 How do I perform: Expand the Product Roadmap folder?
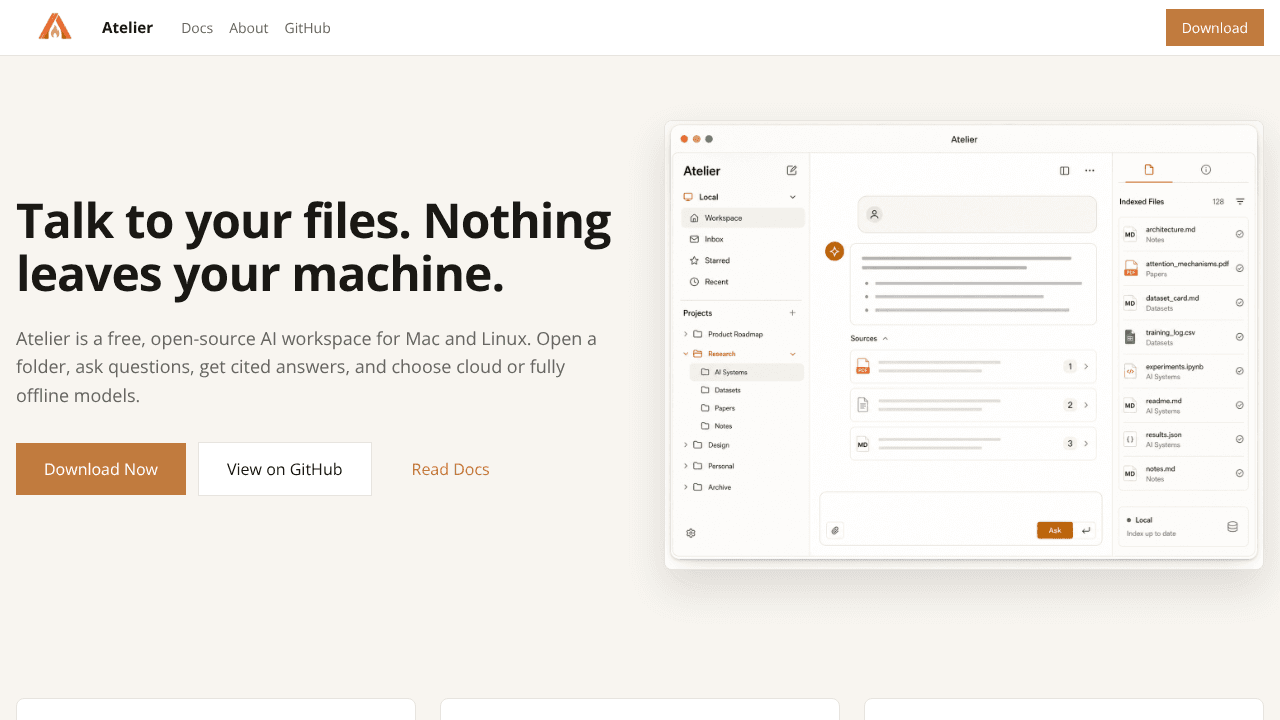686,334
